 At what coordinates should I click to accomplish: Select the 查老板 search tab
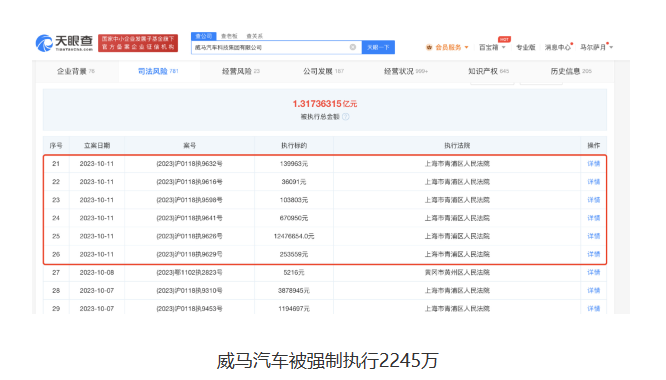point(229,36)
